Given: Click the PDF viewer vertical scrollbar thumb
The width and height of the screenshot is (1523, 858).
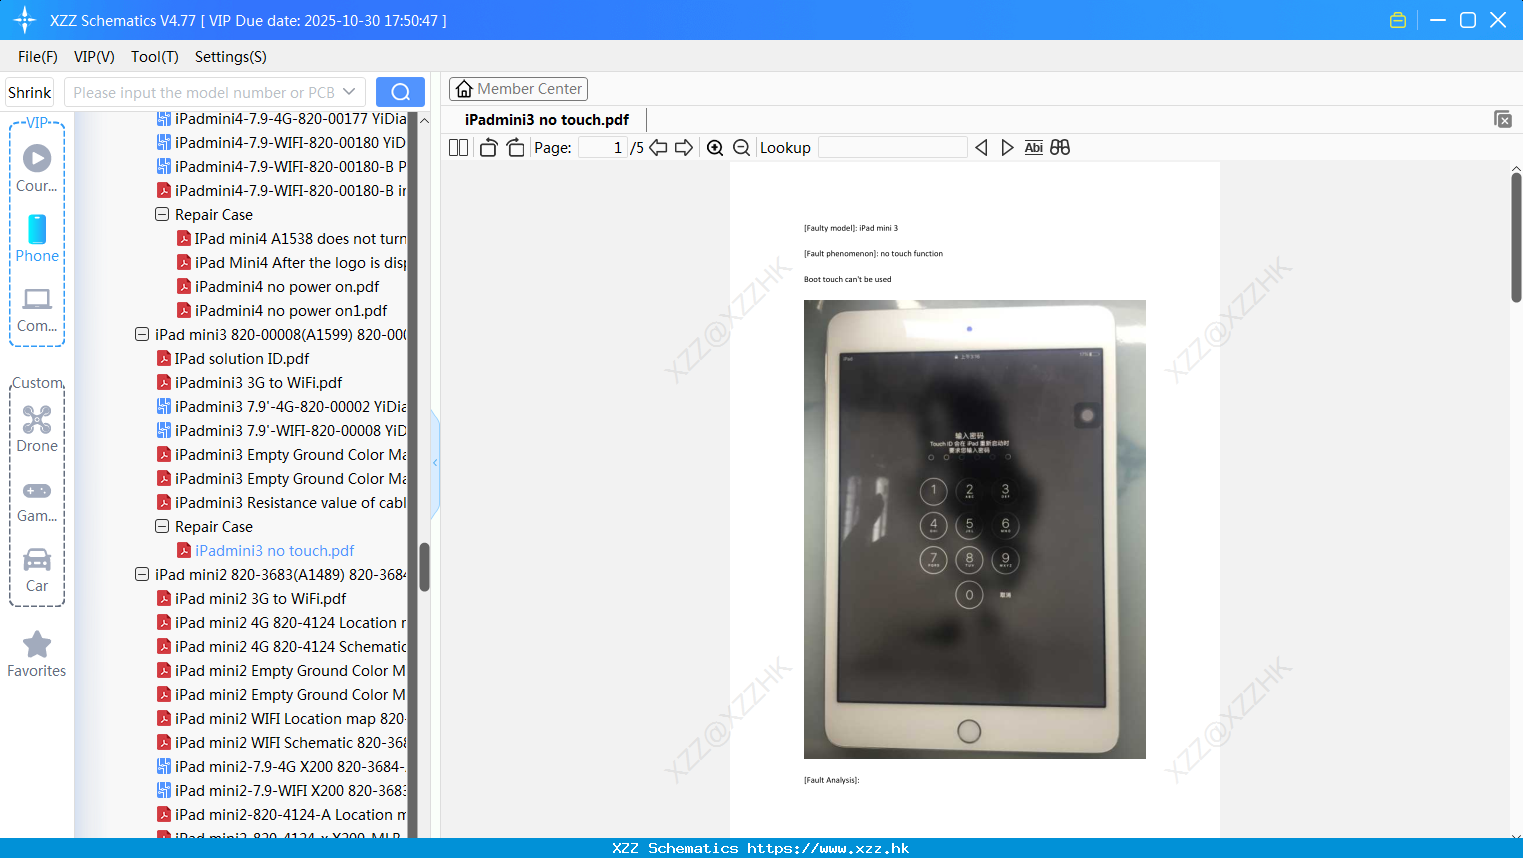Looking at the screenshot, I should [x=1516, y=237].
